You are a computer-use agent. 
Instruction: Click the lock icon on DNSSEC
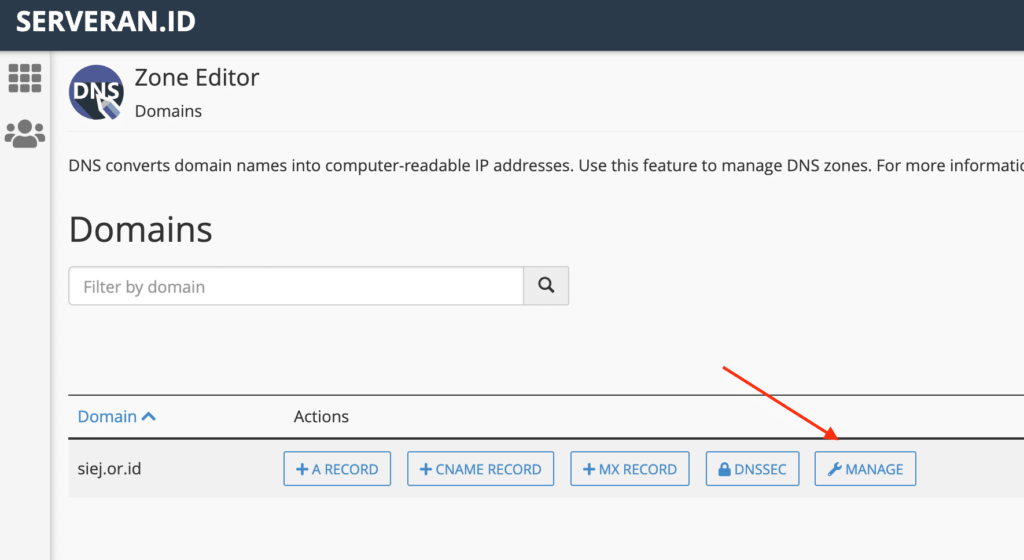[x=724, y=469]
